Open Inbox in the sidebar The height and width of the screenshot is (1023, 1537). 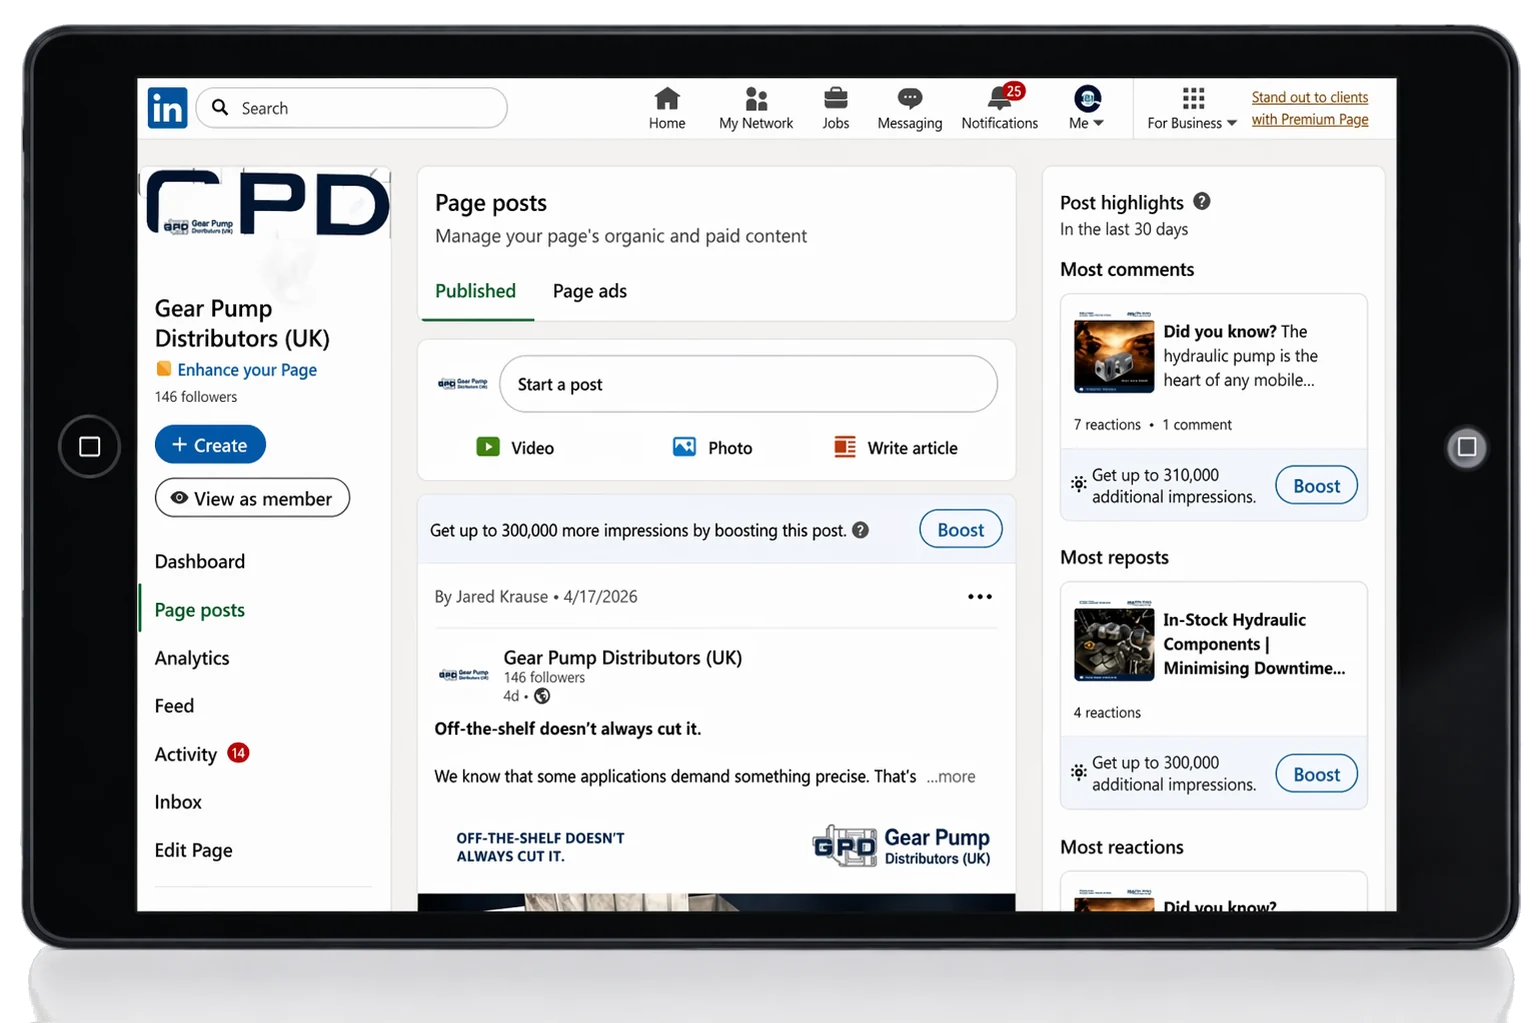click(178, 802)
